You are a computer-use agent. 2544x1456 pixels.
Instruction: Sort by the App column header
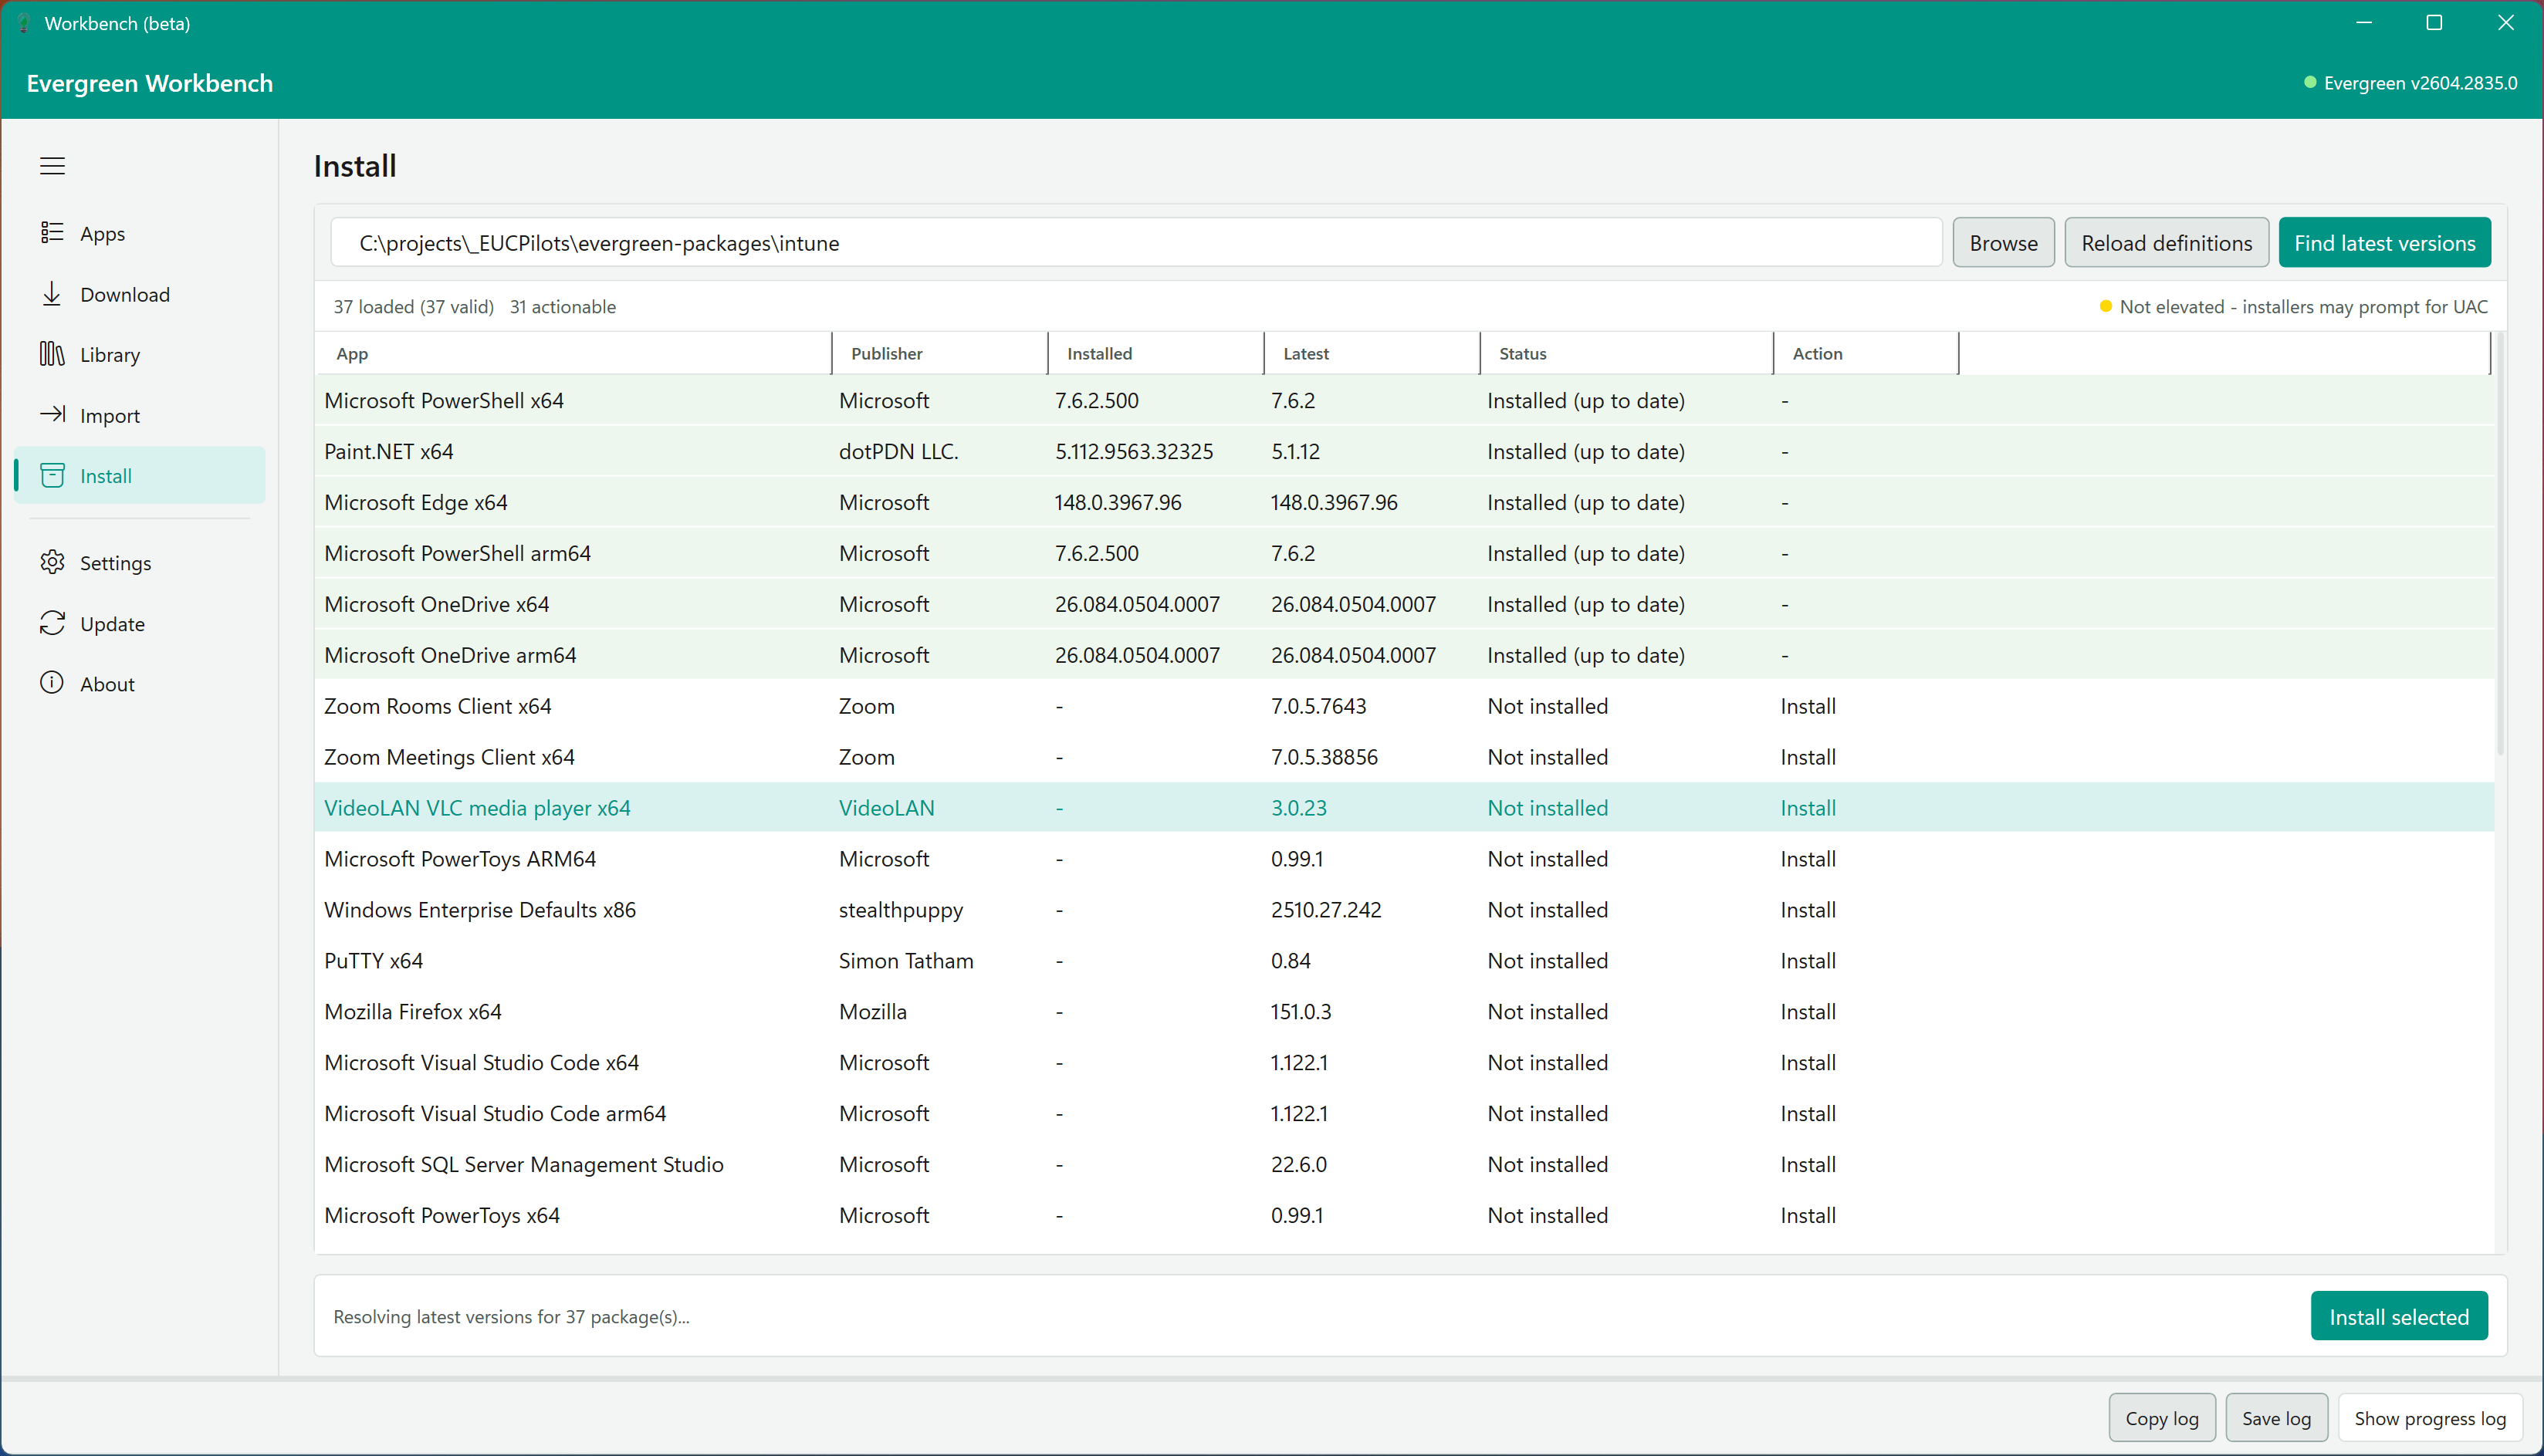tap(573, 354)
